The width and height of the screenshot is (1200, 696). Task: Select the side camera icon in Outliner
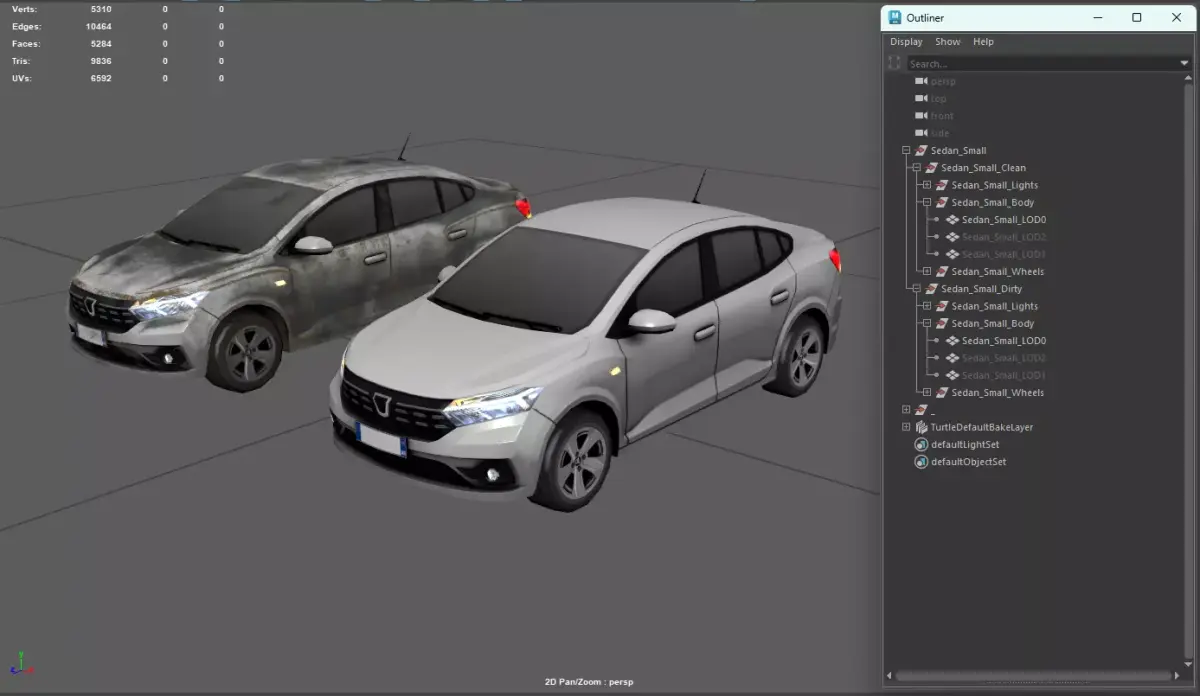coord(921,133)
